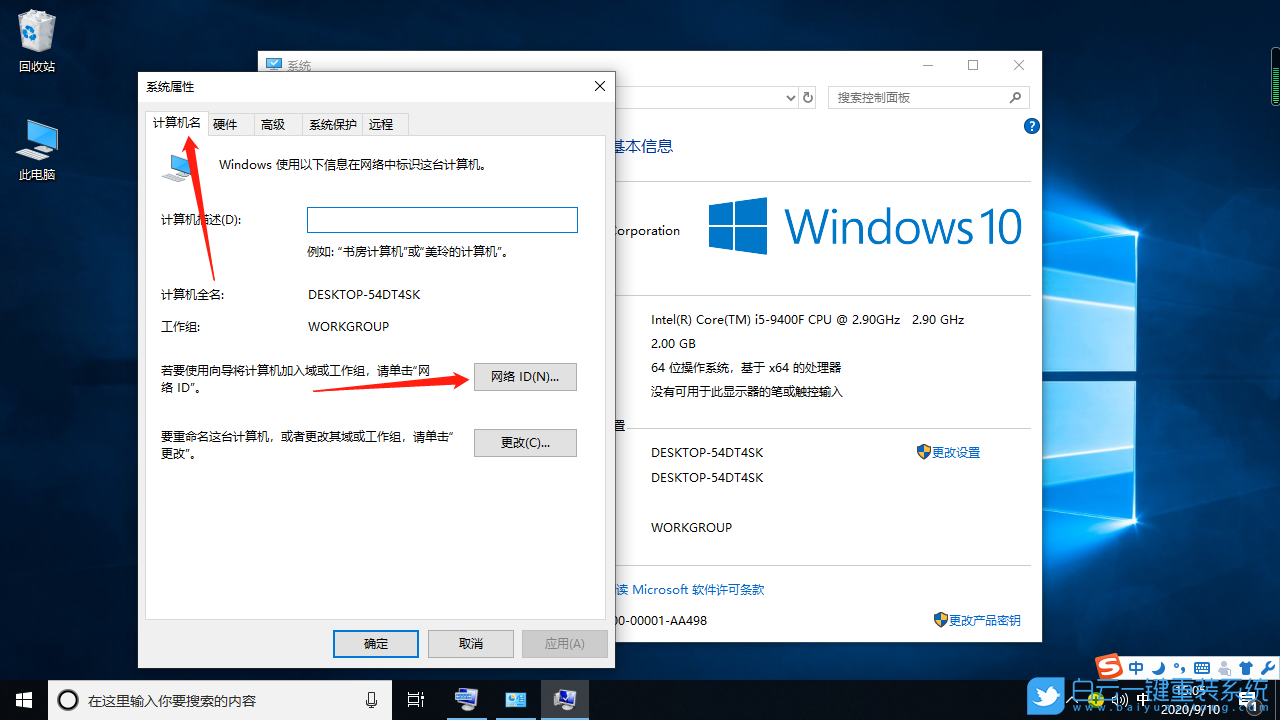Select the Remote Desktop taskbar icon
The image size is (1280, 720).
tap(466, 700)
